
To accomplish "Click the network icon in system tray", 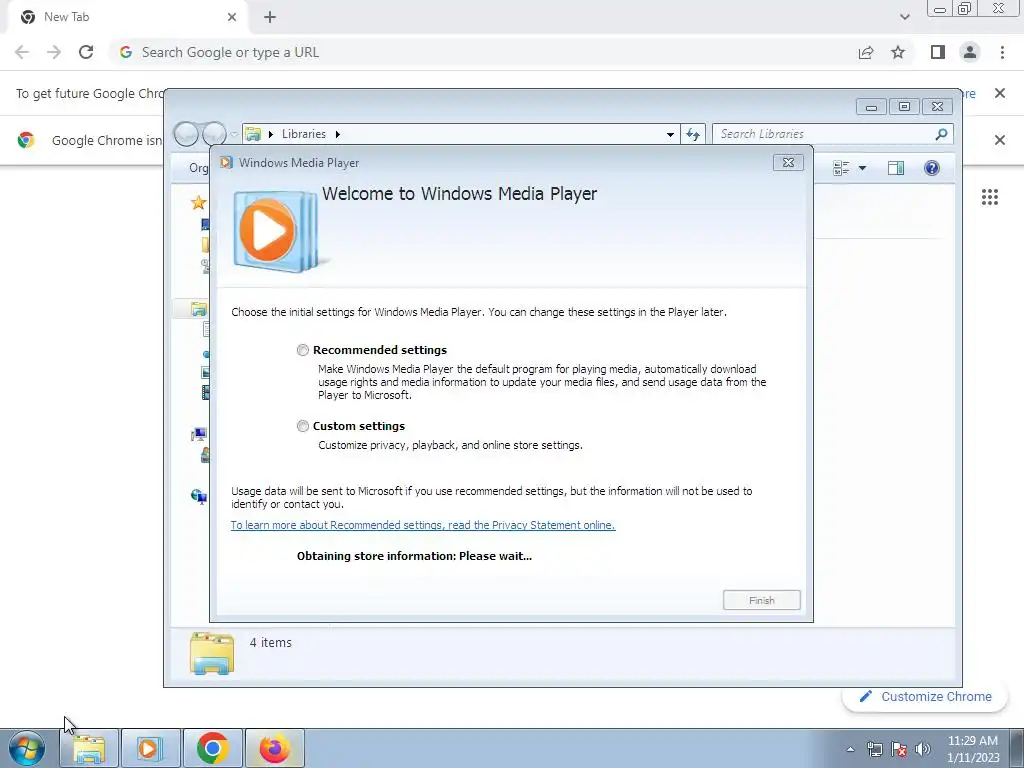I will click(874, 750).
